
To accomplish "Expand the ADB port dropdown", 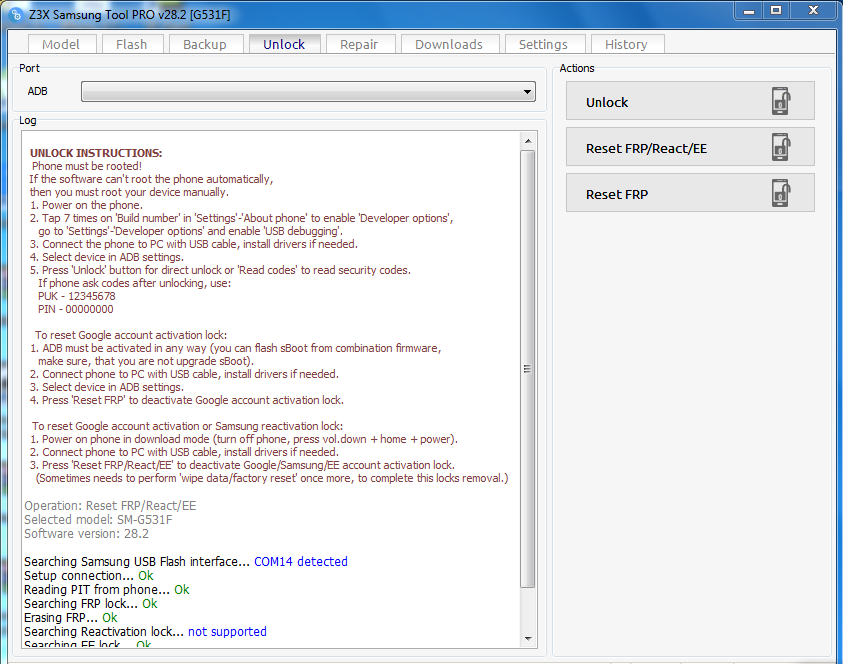I will [527, 92].
